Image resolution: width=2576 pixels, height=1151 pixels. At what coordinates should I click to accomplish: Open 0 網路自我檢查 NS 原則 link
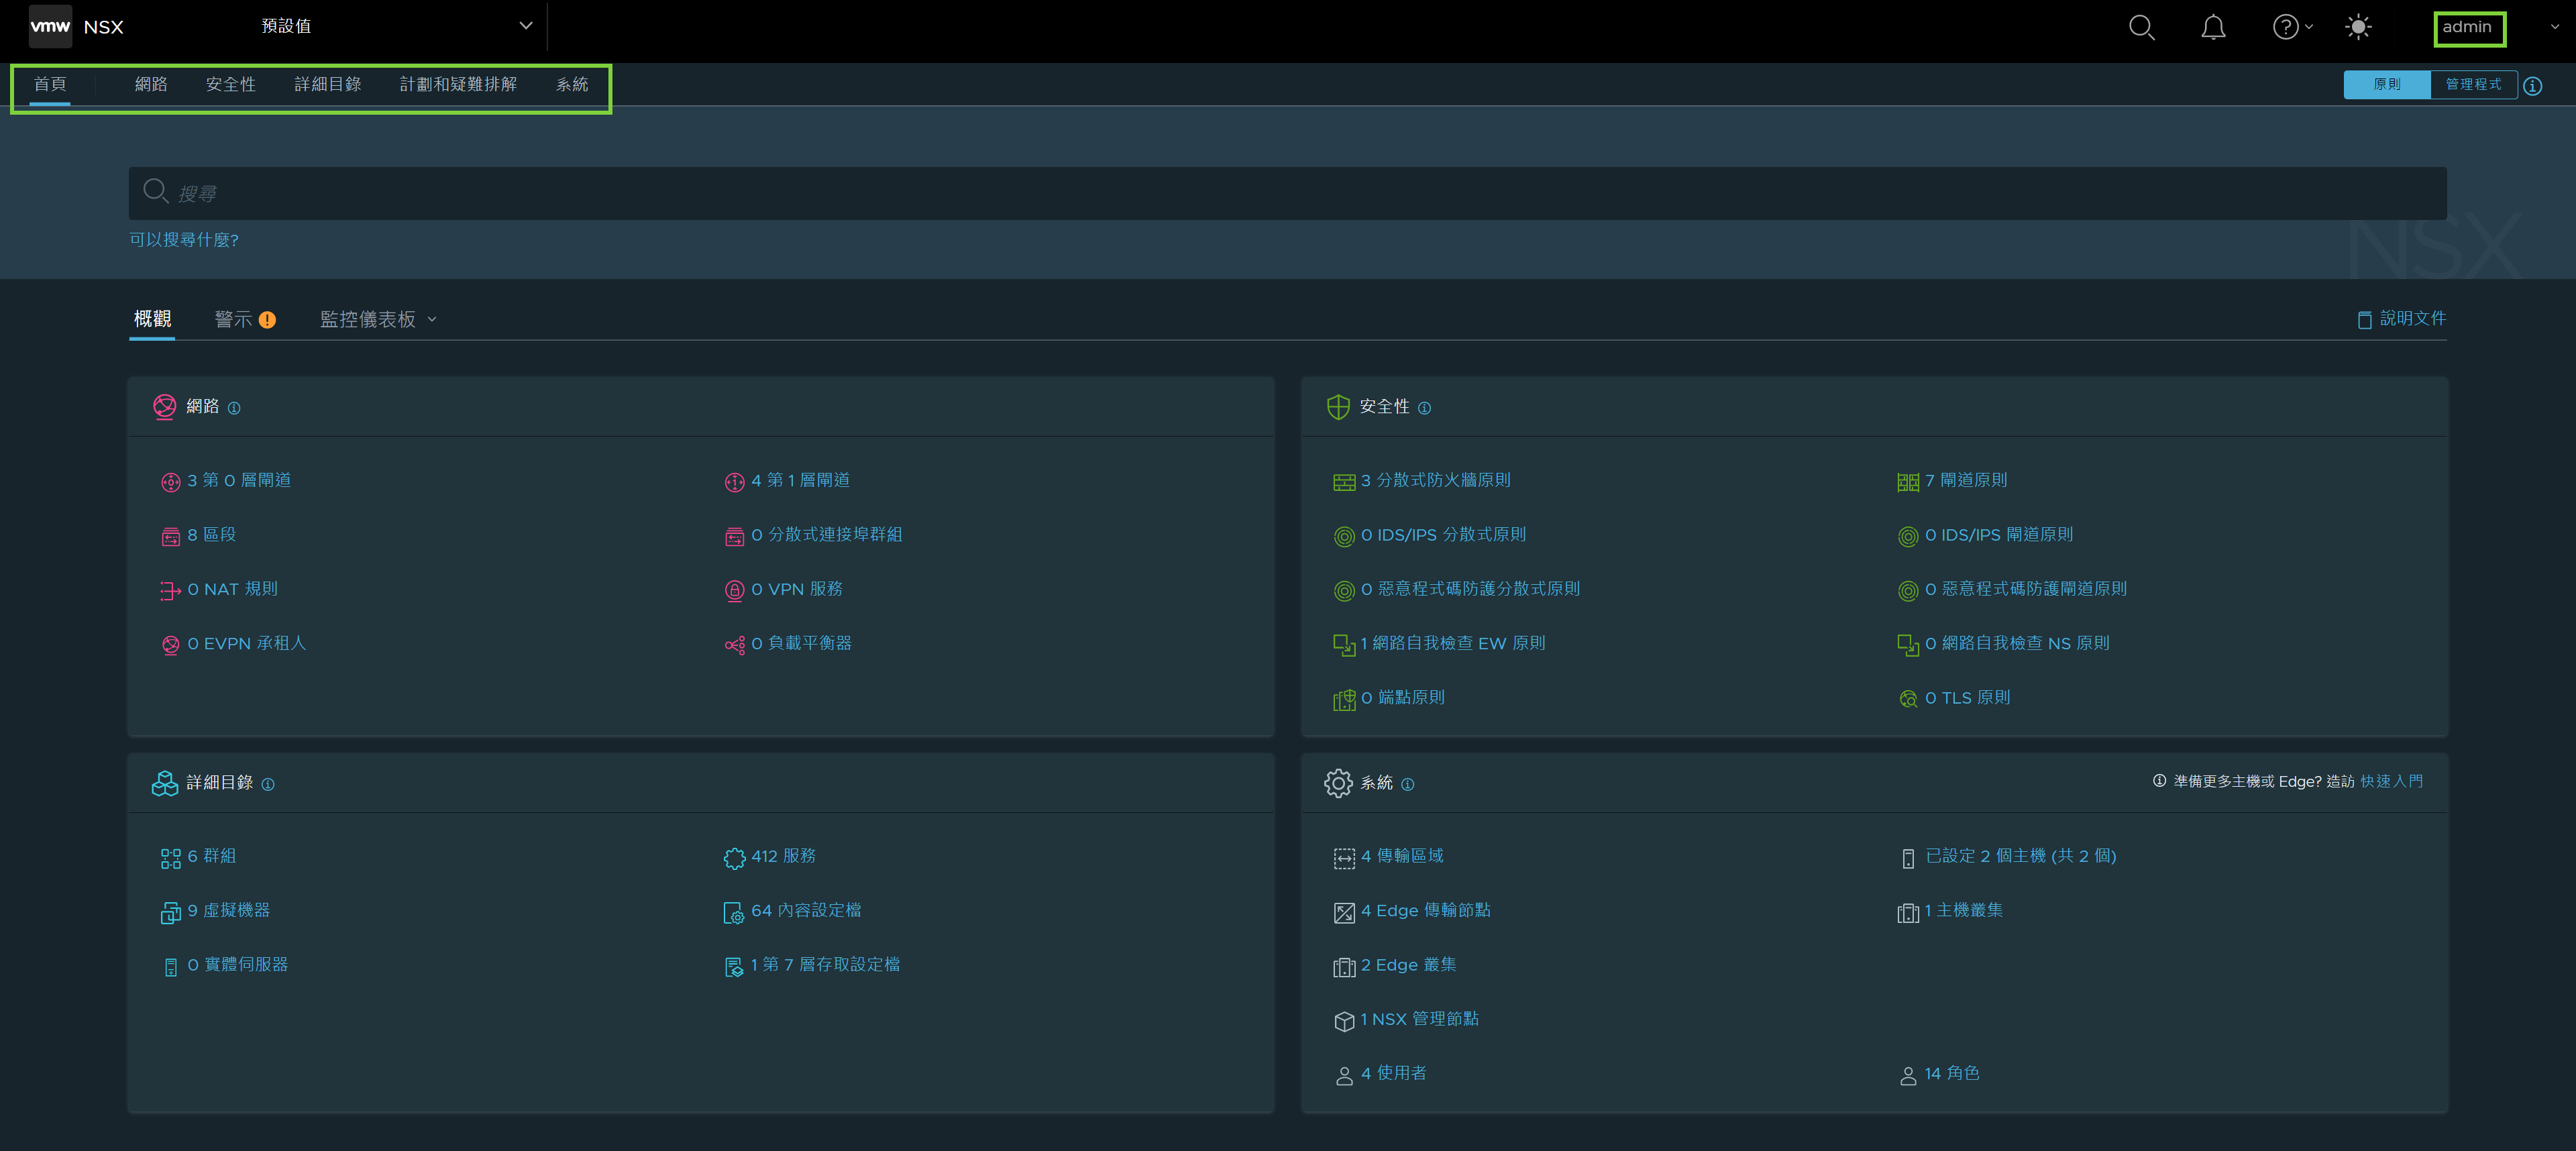[2017, 643]
